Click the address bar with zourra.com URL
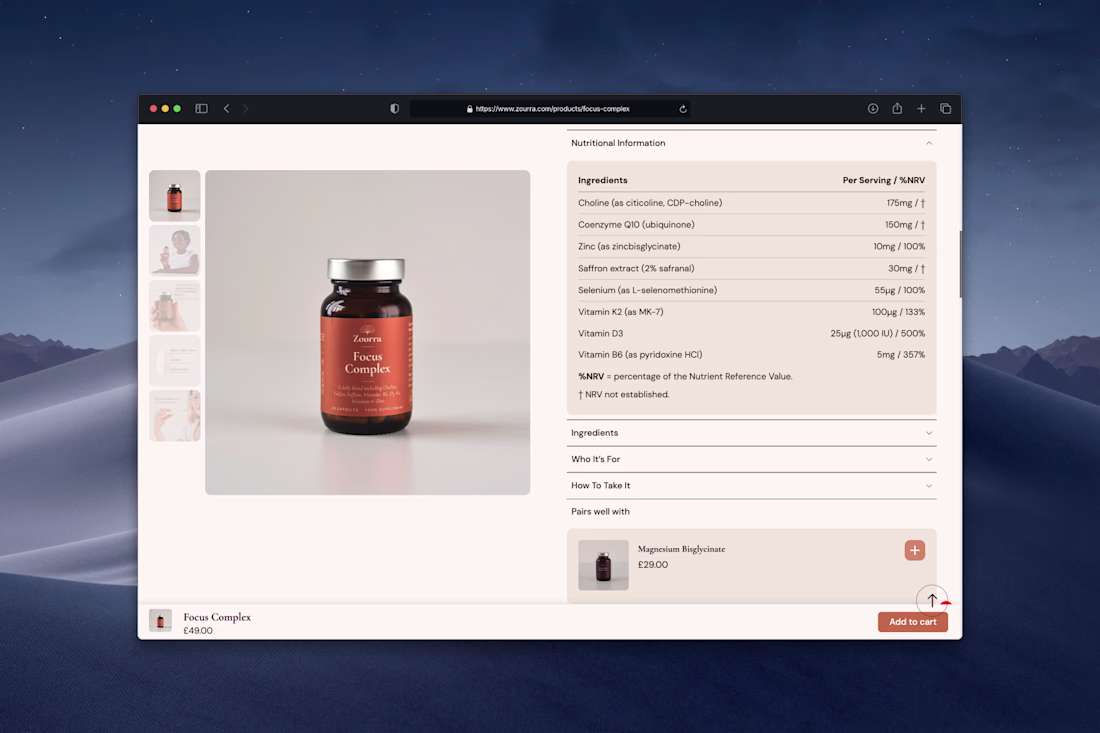Viewport: 1100px width, 733px height. pyautogui.click(x=550, y=109)
